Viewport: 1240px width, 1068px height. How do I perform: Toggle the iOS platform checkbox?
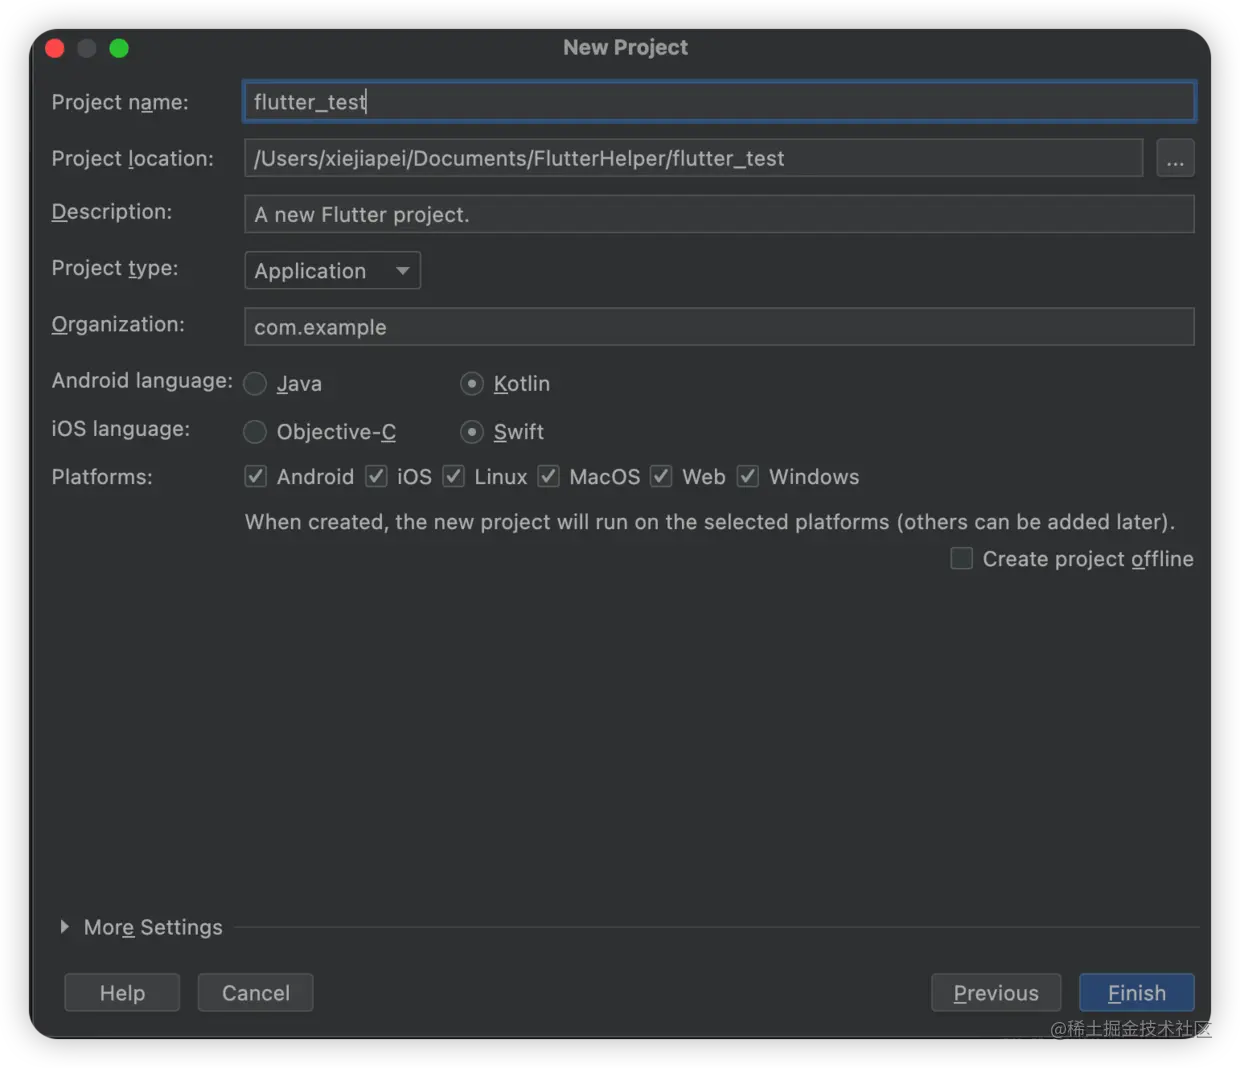[376, 477]
